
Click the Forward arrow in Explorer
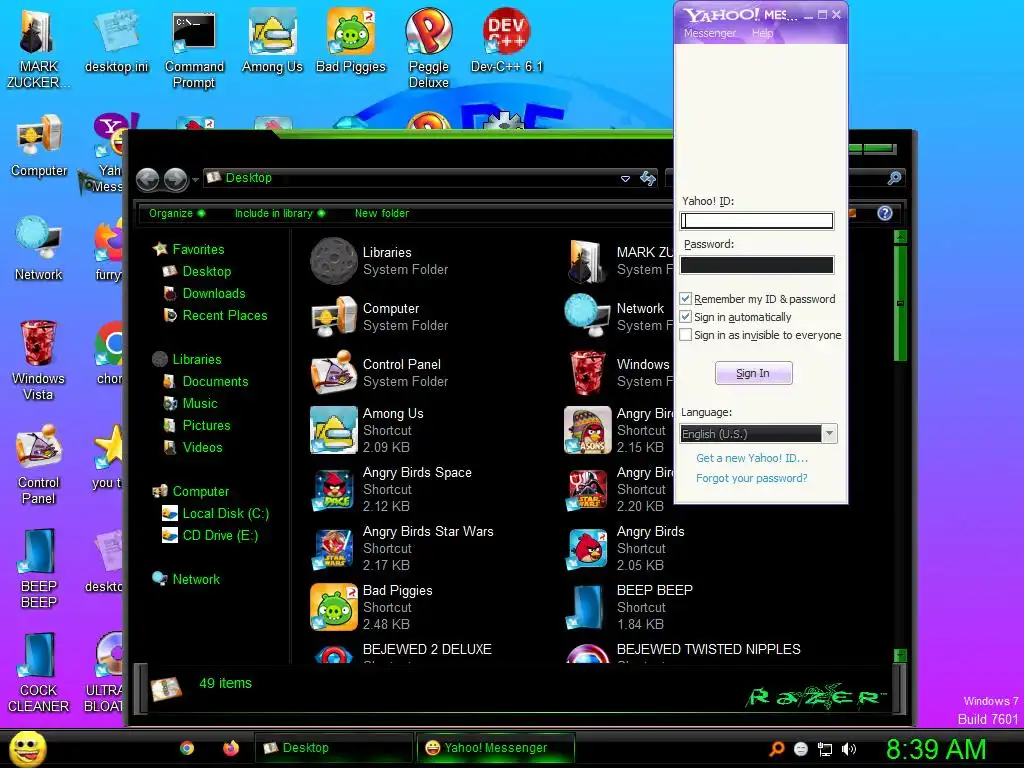coord(176,179)
